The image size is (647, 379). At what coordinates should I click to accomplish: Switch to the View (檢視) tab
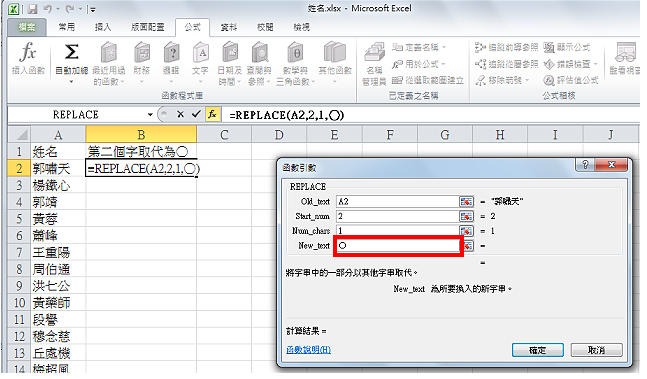pyautogui.click(x=302, y=27)
